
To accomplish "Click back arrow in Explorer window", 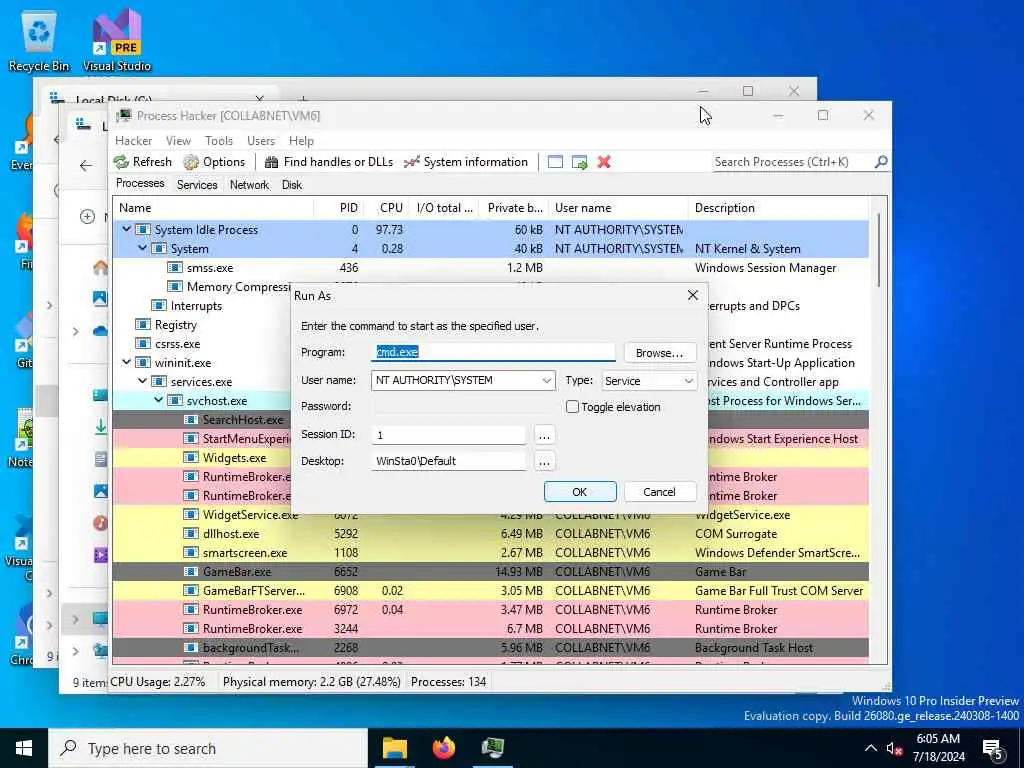I will pyautogui.click(x=86, y=166).
